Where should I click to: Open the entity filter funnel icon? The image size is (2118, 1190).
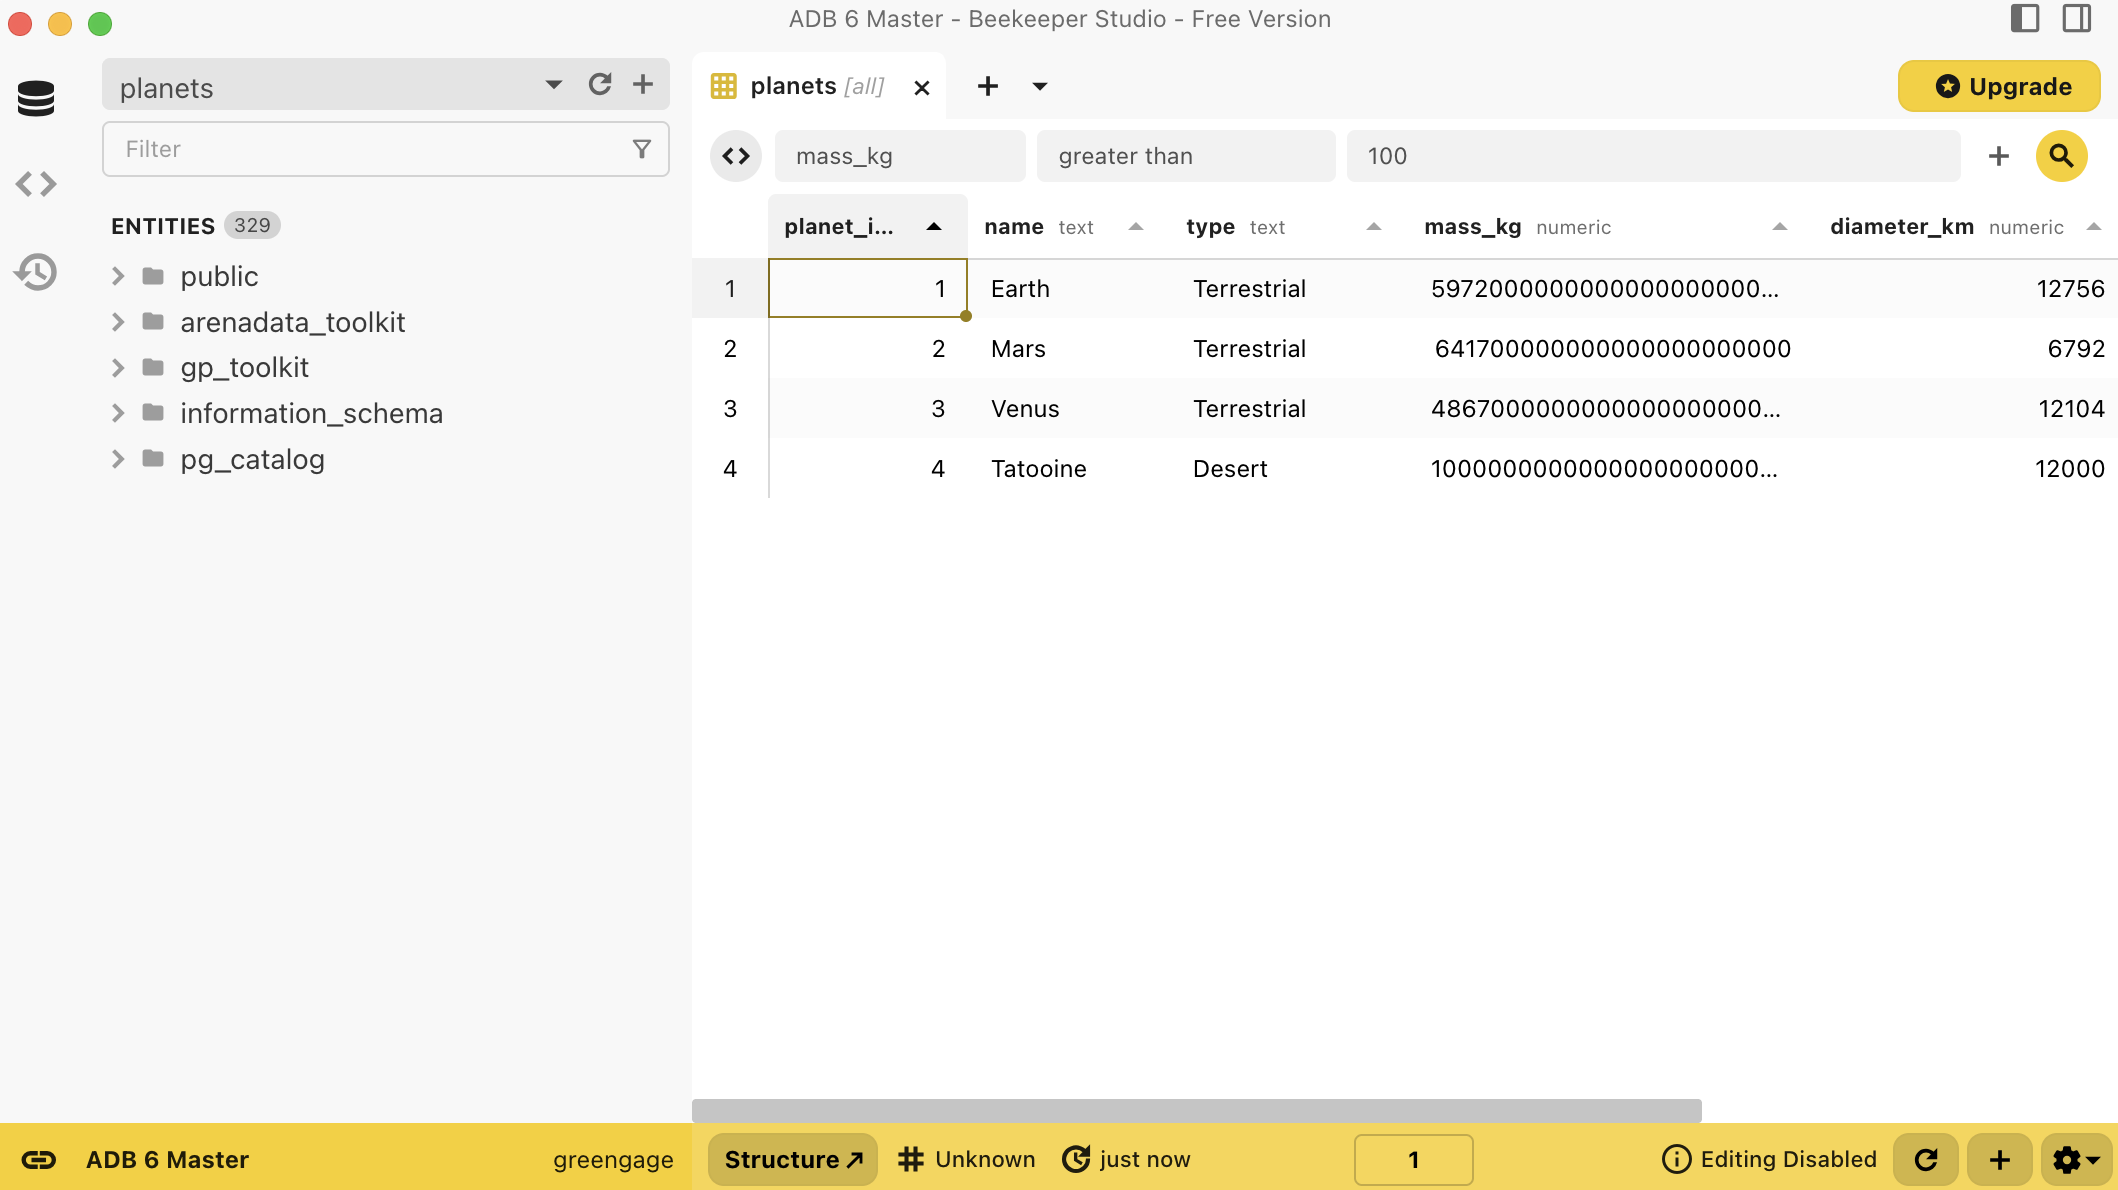tap(642, 149)
